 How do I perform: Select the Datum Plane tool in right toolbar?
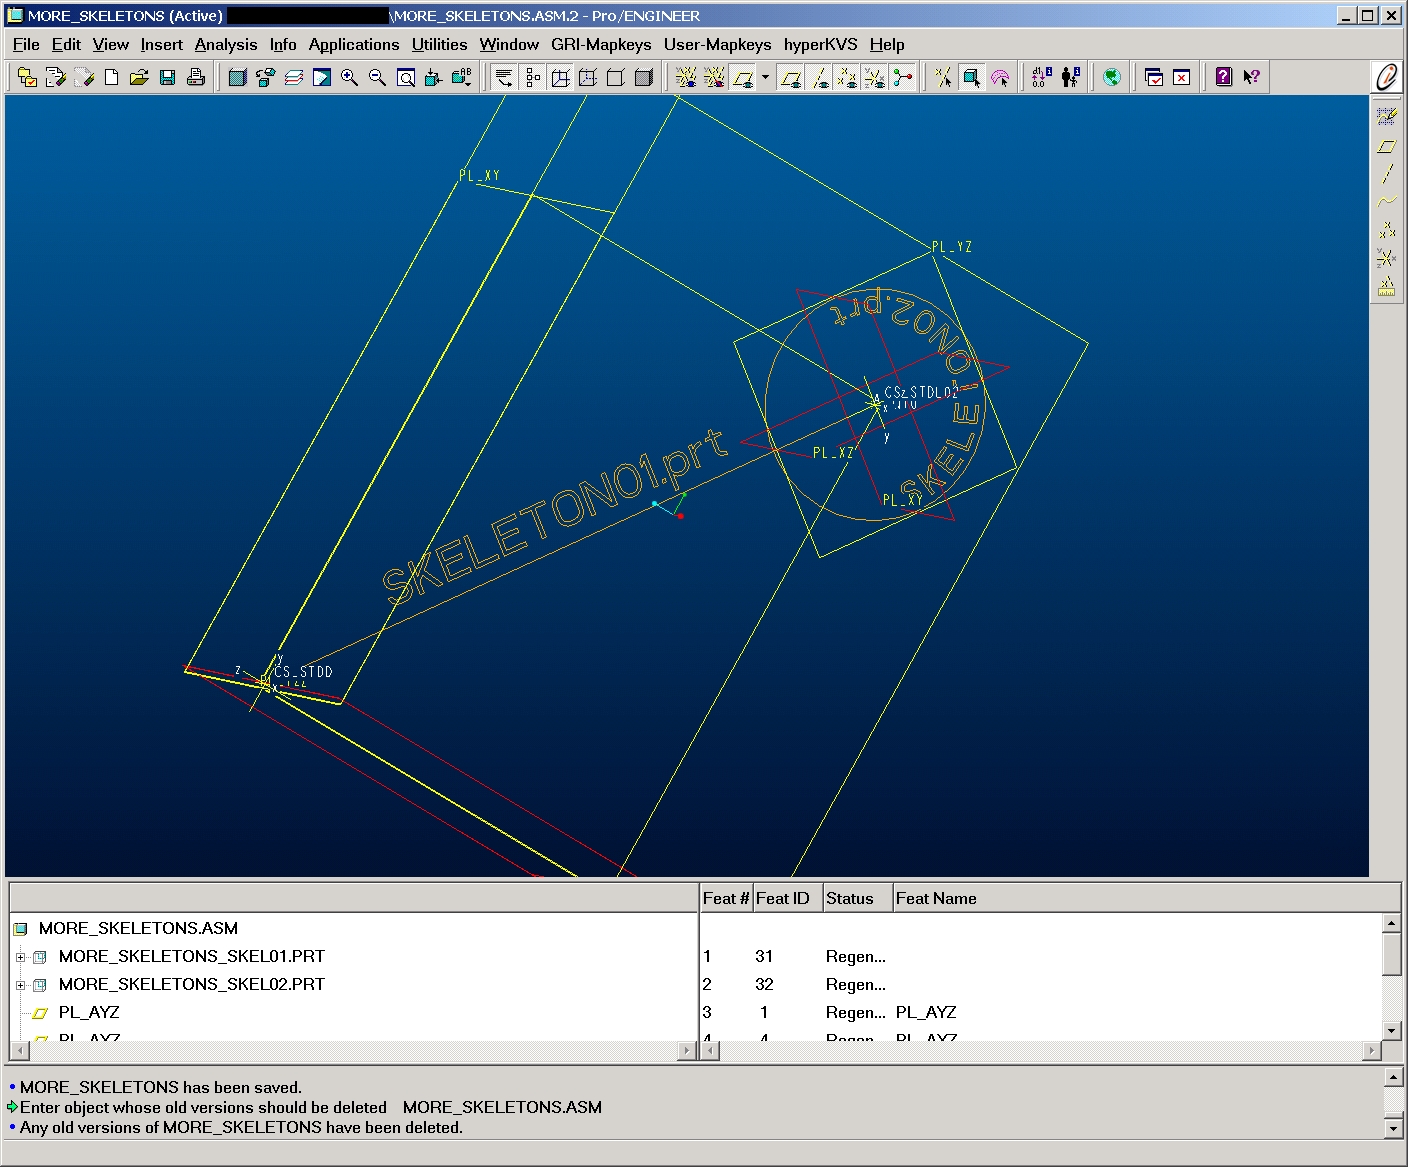[1386, 146]
